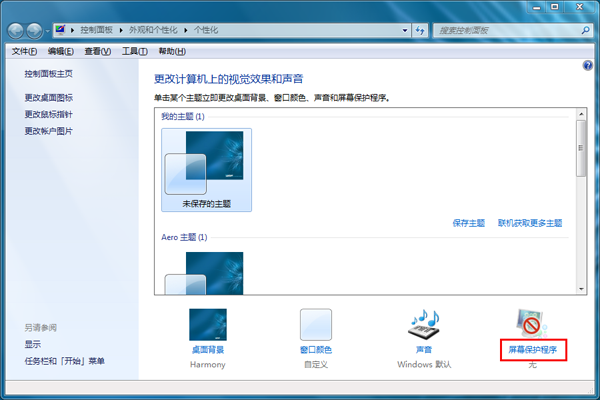Click the 联机获取更多主题 link
The image size is (600, 400).
(530, 223)
